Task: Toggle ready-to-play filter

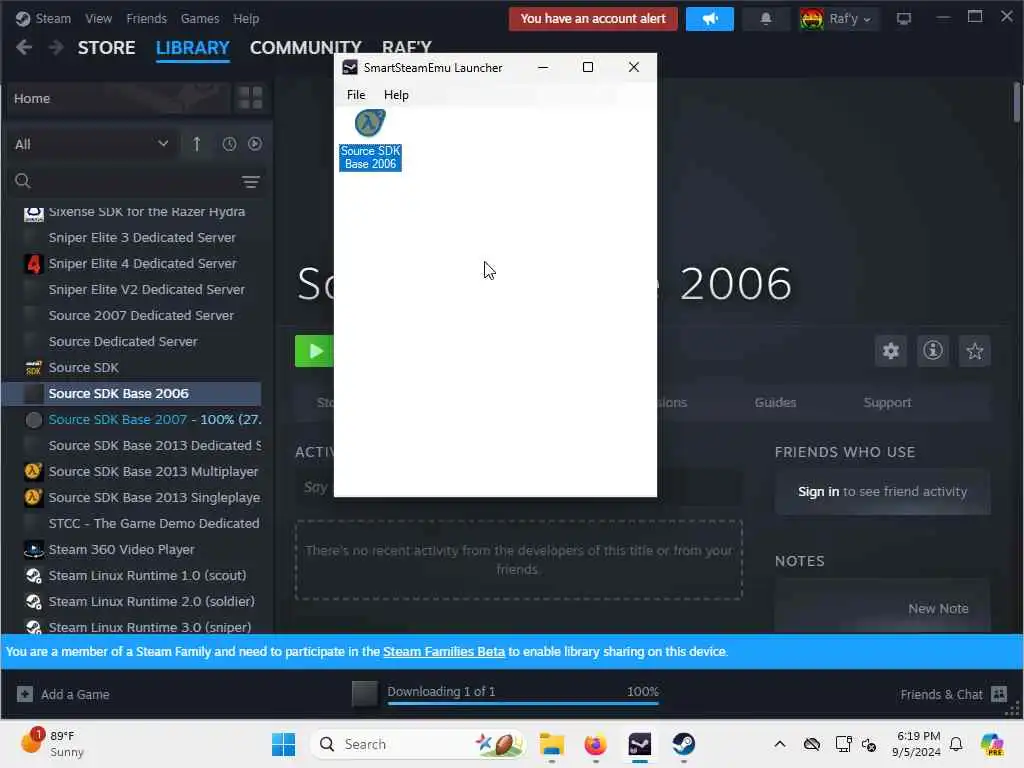Action: (x=255, y=144)
